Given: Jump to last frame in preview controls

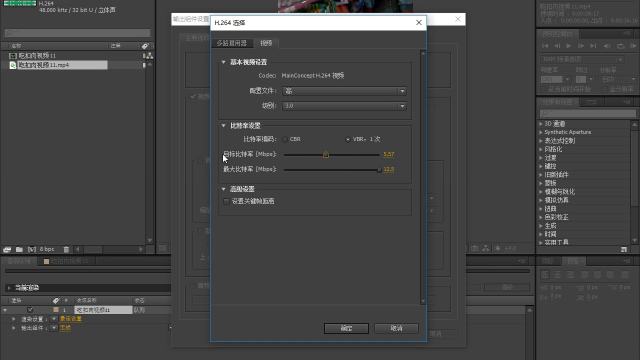Looking at the screenshot, I should click(x=593, y=46).
